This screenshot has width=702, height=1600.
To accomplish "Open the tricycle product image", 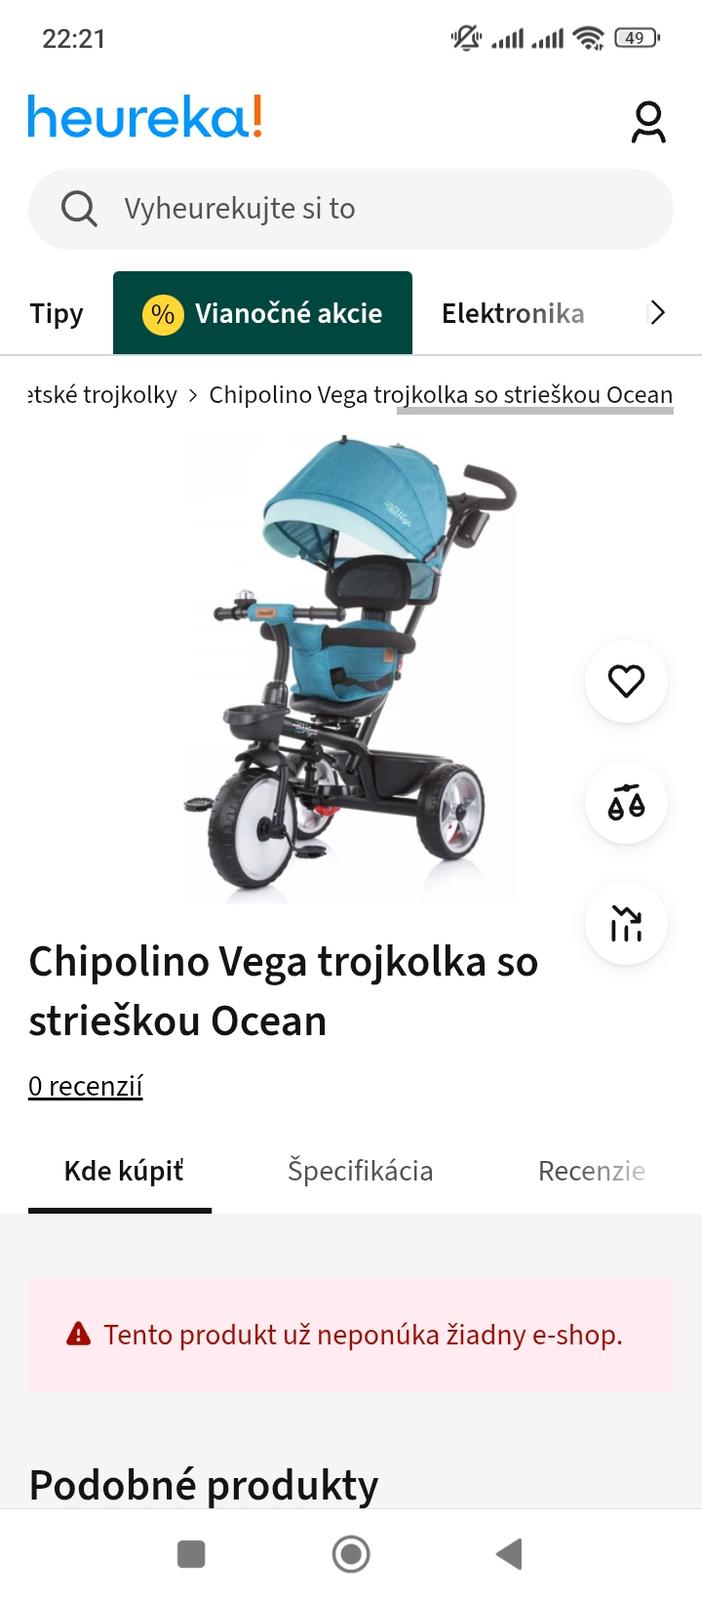I will pyautogui.click(x=350, y=669).
